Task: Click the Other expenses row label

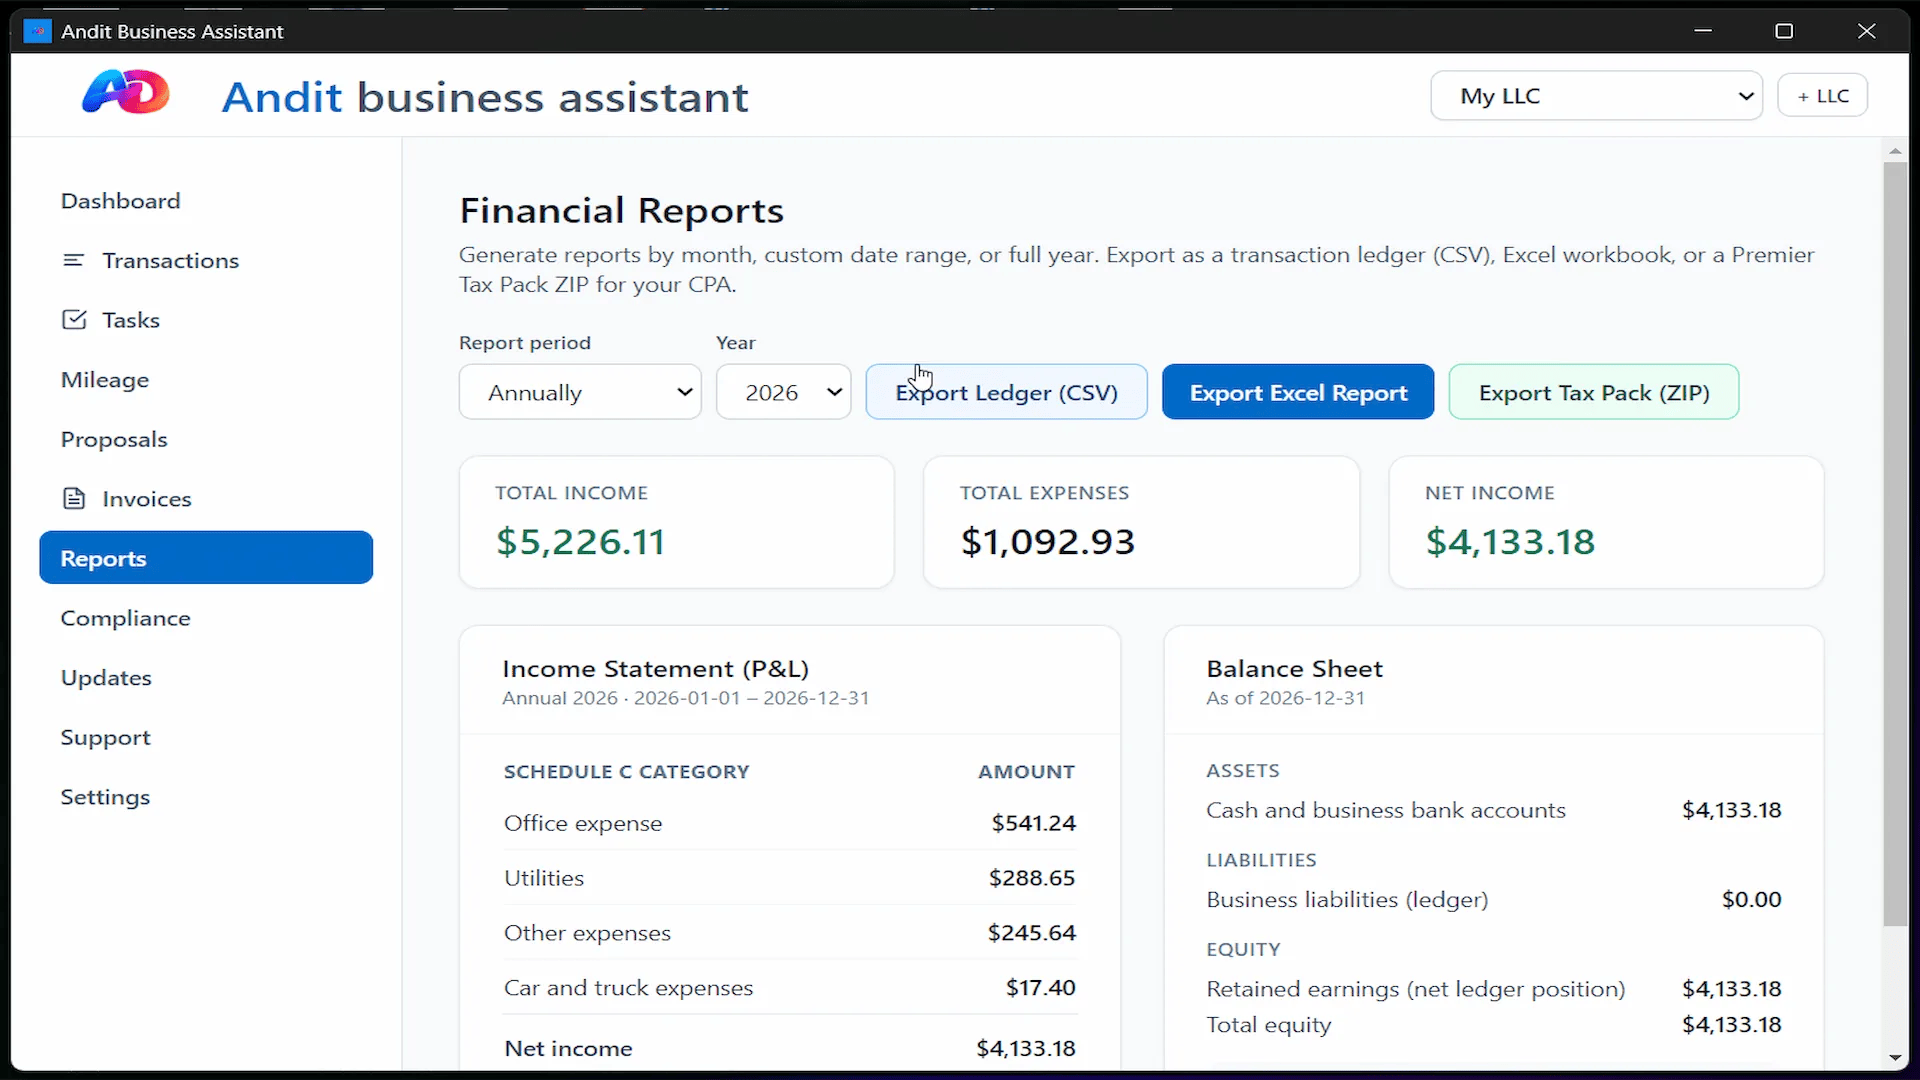Action: (x=587, y=933)
